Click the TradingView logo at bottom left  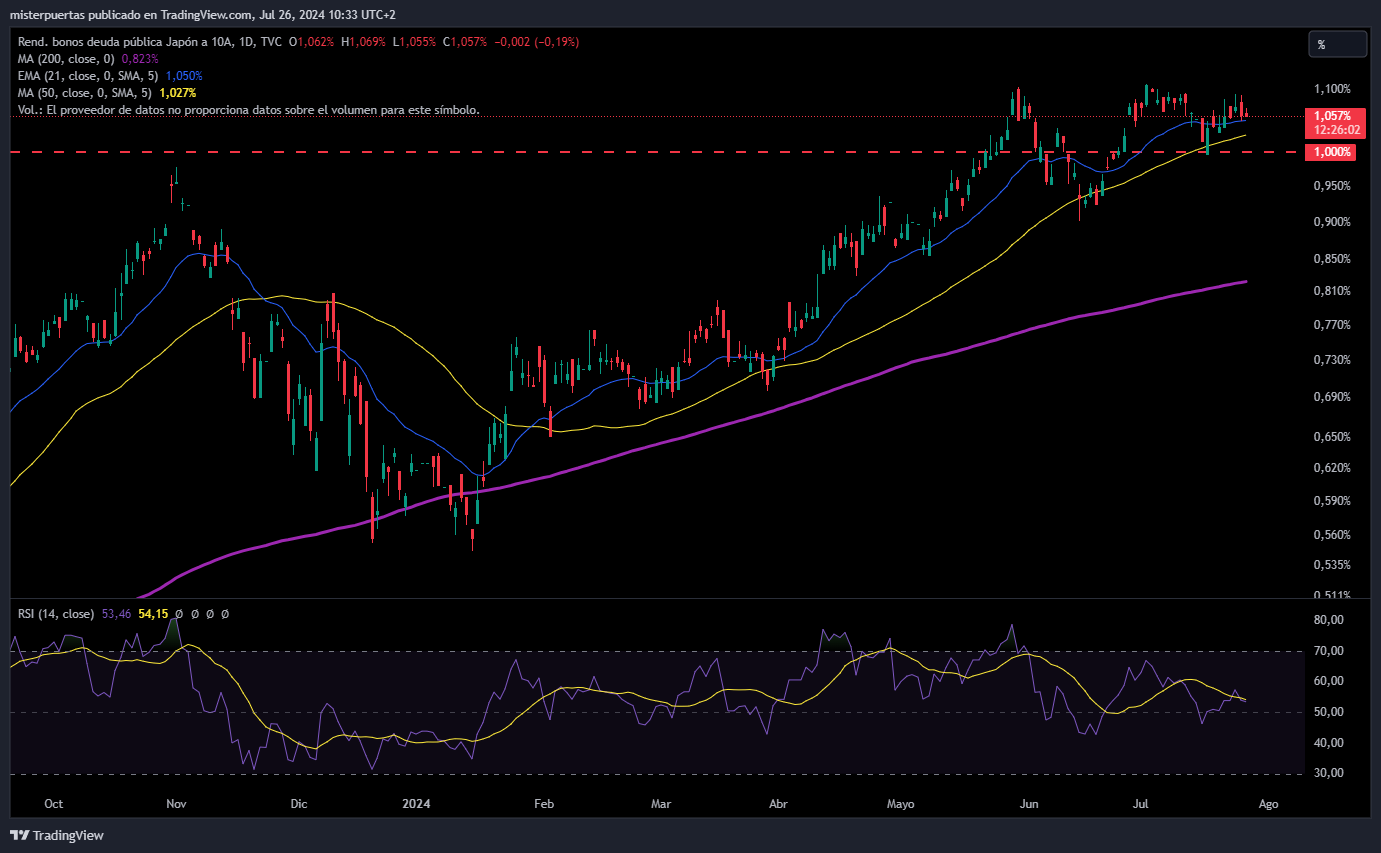coord(57,835)
